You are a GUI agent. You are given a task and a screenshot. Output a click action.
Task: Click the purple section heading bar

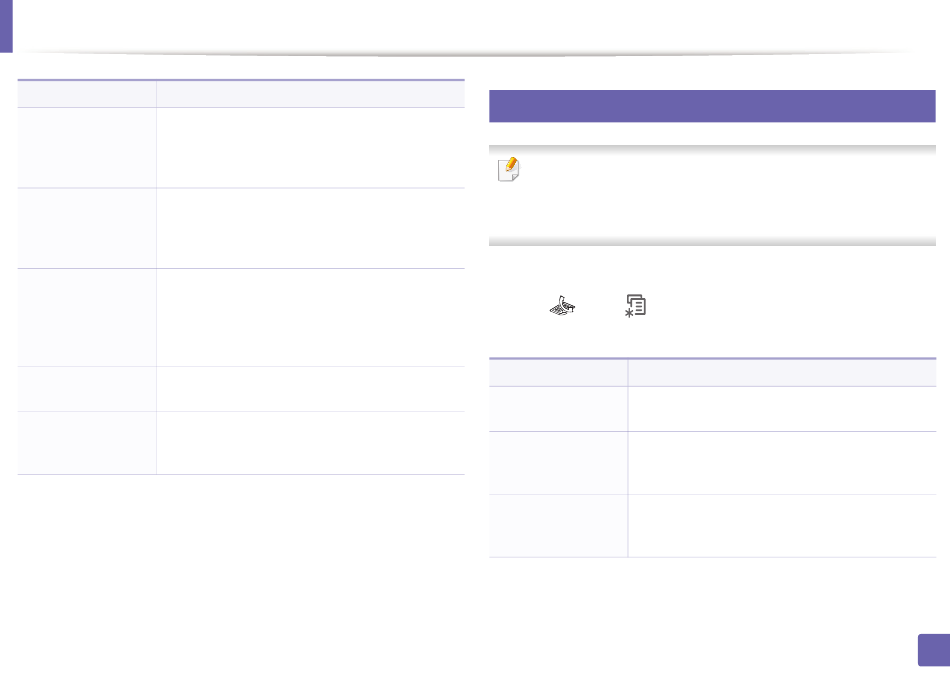point(712,106)
